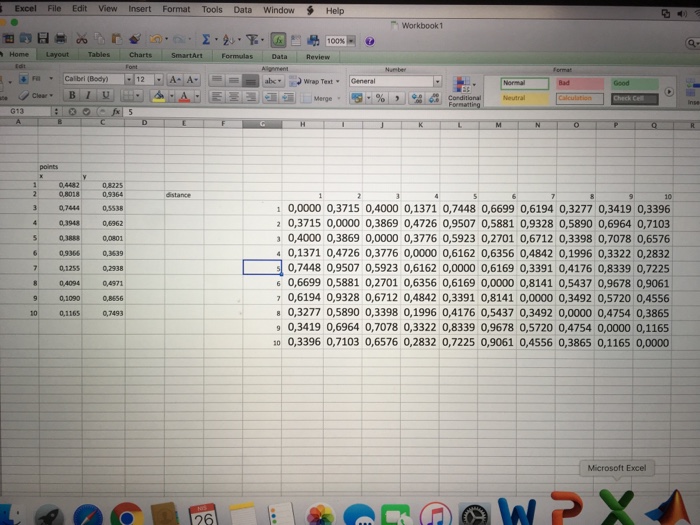
Task: Click the red font color swatch
Action: [184, 96]
